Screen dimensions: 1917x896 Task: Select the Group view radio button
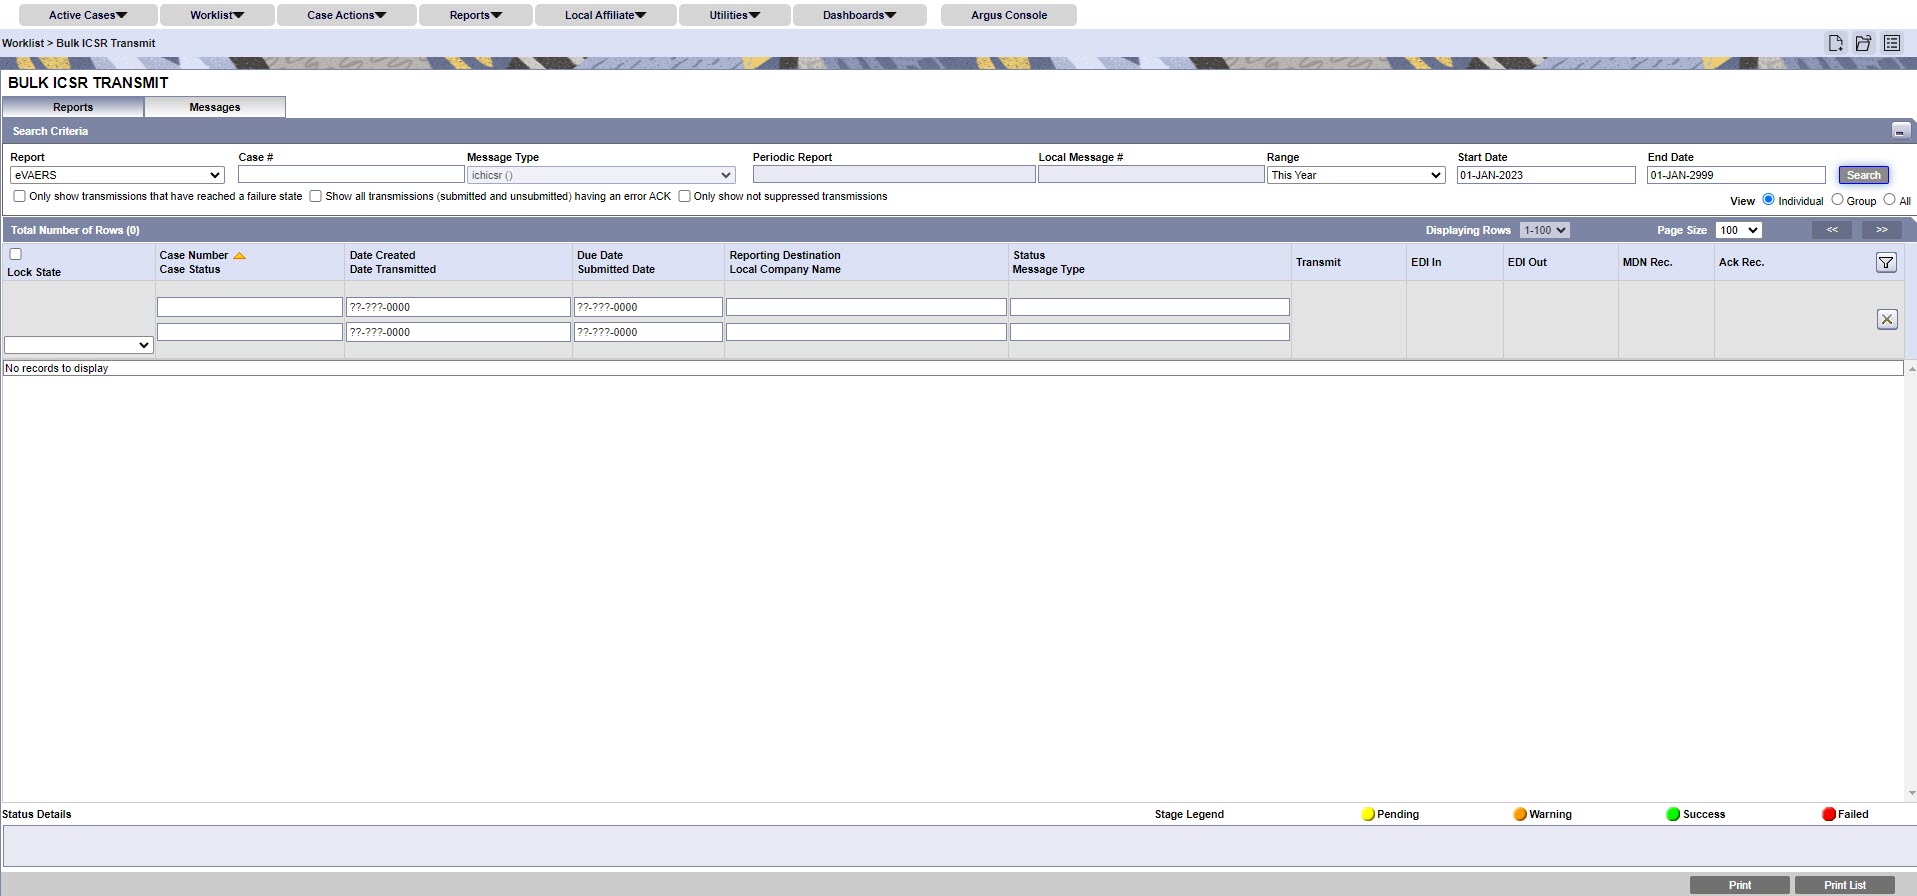click(1837, 199)
